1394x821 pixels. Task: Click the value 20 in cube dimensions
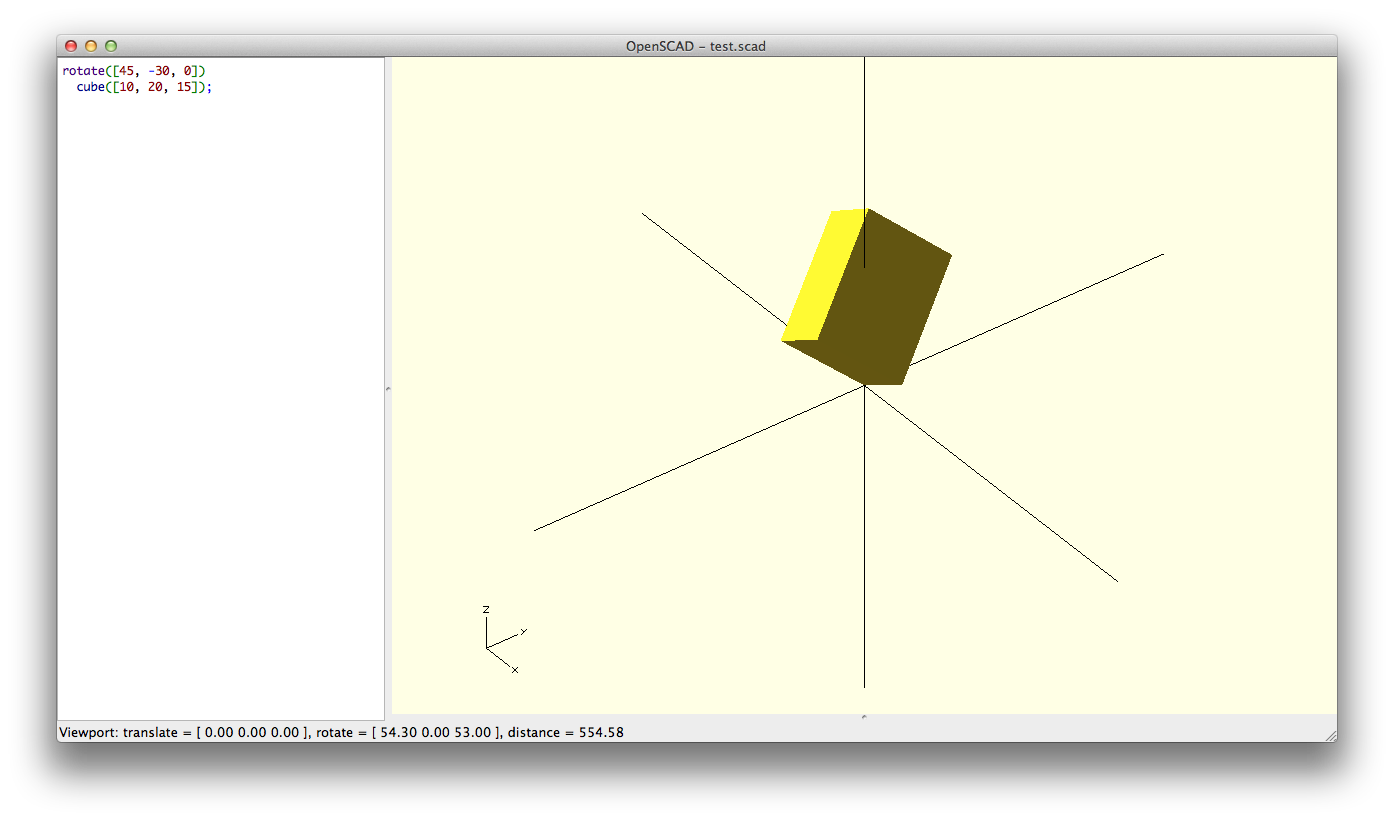pyautogui.click(x=155, y=87)
